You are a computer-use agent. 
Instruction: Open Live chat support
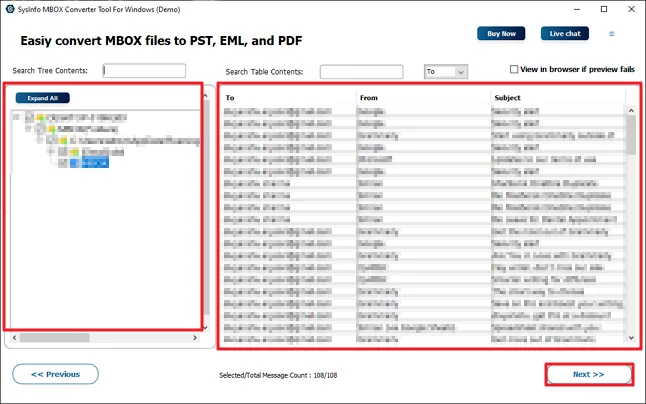pos(564,33)
